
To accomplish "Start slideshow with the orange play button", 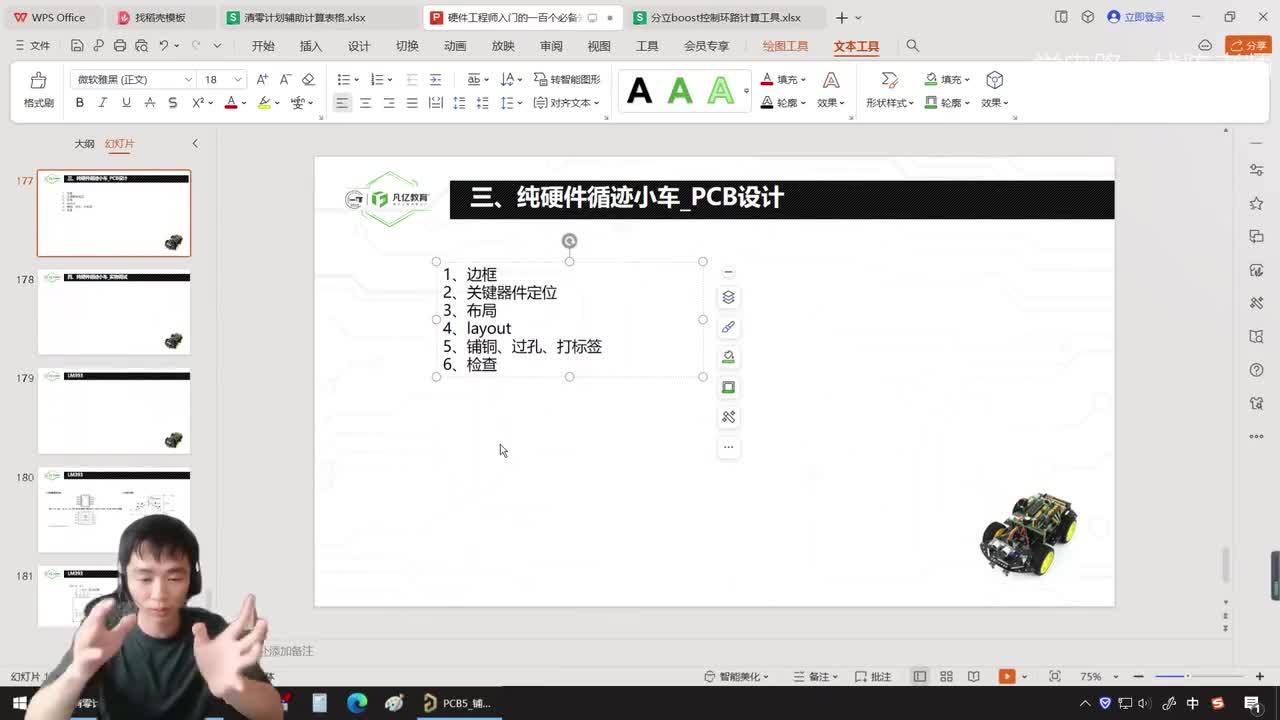I will click(1007, 677).
